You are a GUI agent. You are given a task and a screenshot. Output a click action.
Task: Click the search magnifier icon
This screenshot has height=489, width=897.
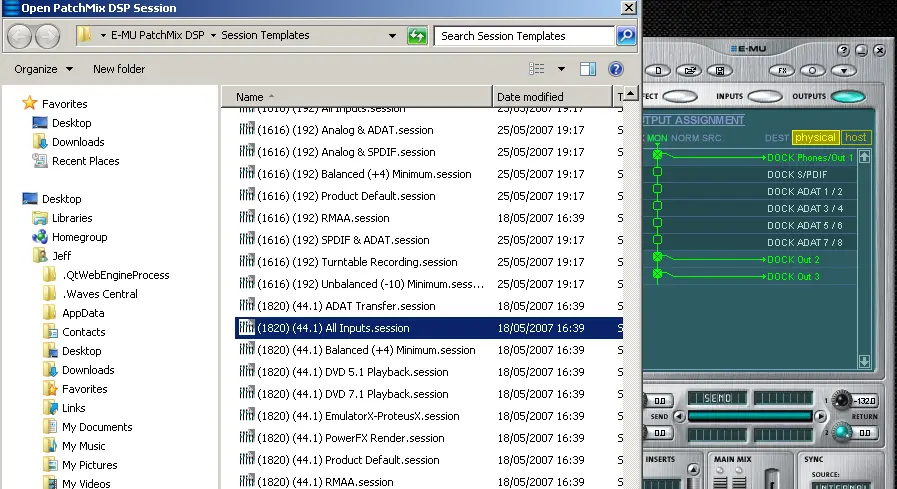click(626, 36)
